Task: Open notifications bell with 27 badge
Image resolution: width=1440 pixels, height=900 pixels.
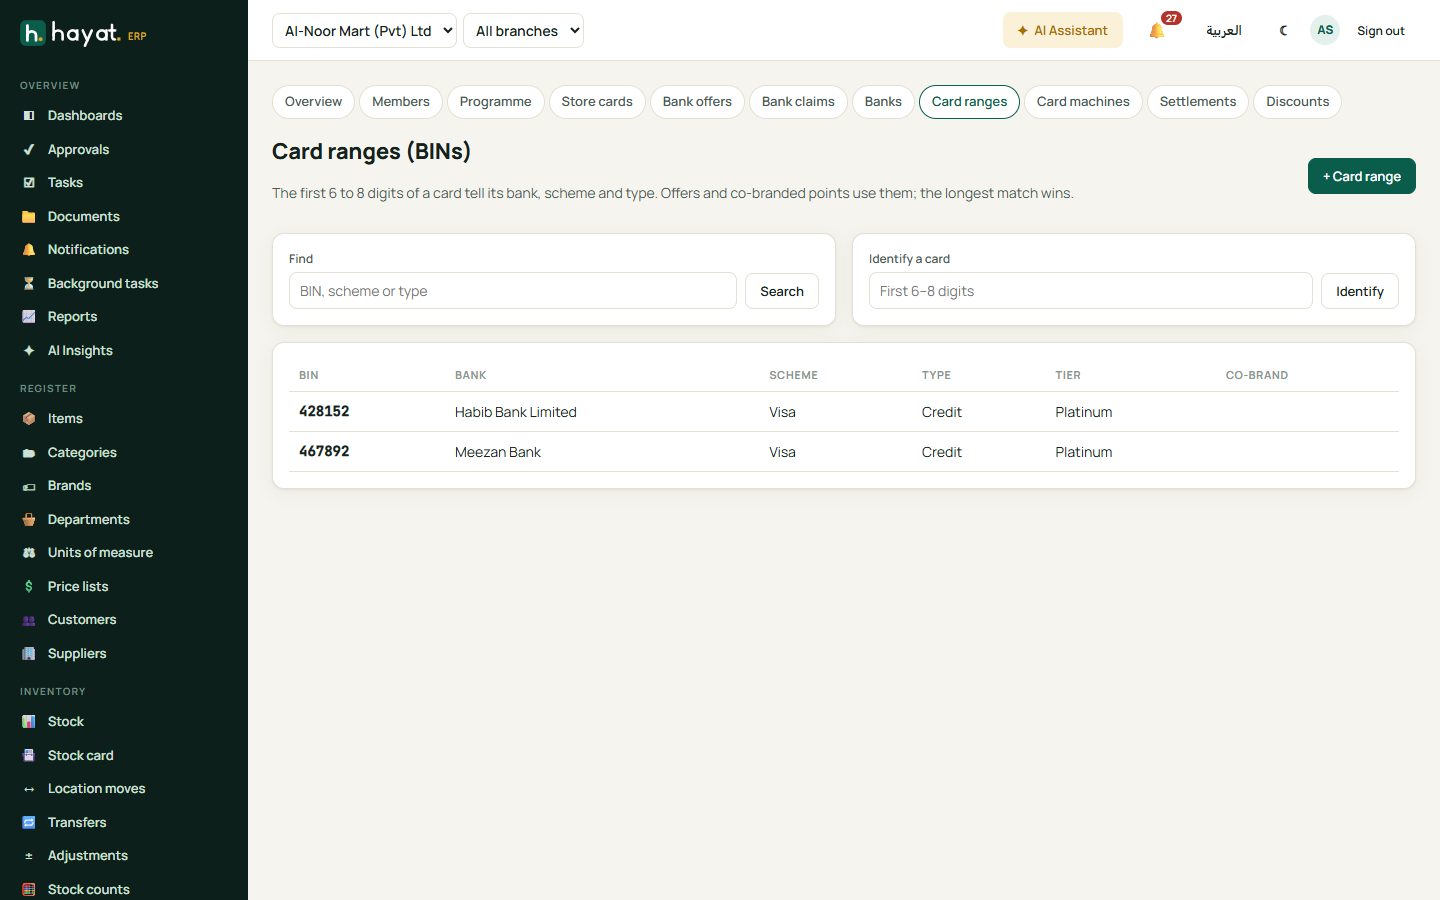Action: coord(1157,31)
